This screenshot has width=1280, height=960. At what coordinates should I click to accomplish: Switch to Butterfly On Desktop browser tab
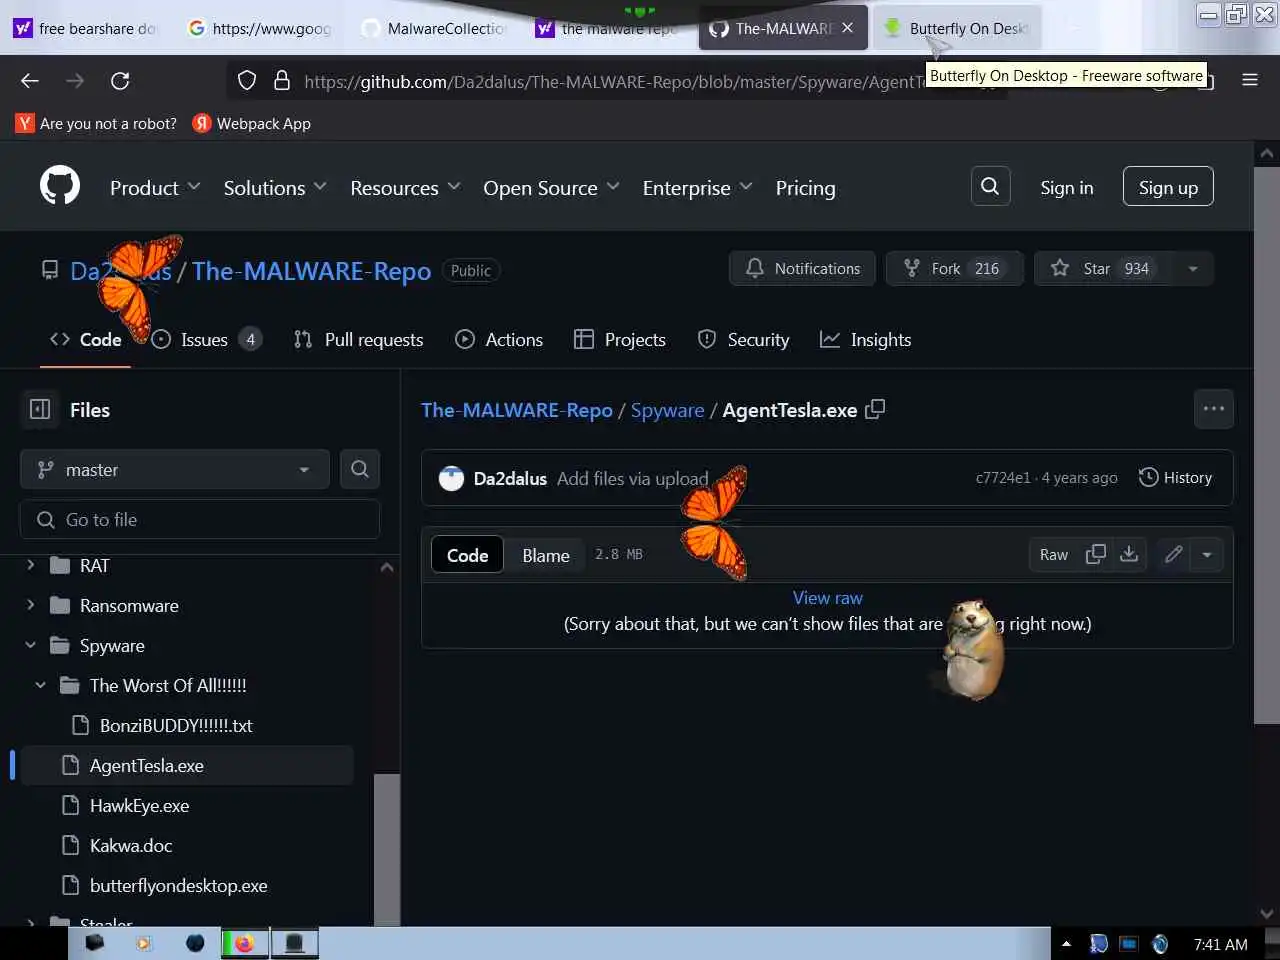958,28
